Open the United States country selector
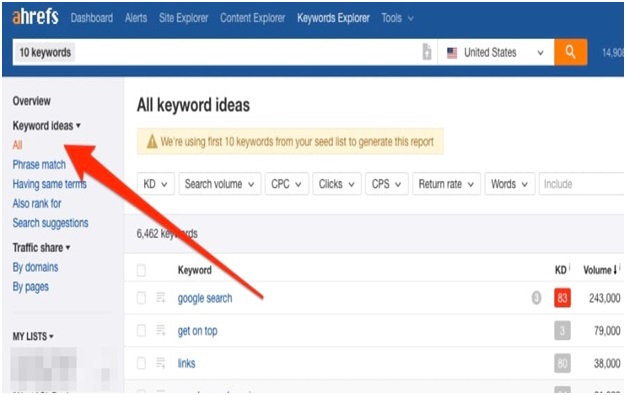Image resolution: width=626 pixels, height=395 pixels. click(x=496, y=52)
